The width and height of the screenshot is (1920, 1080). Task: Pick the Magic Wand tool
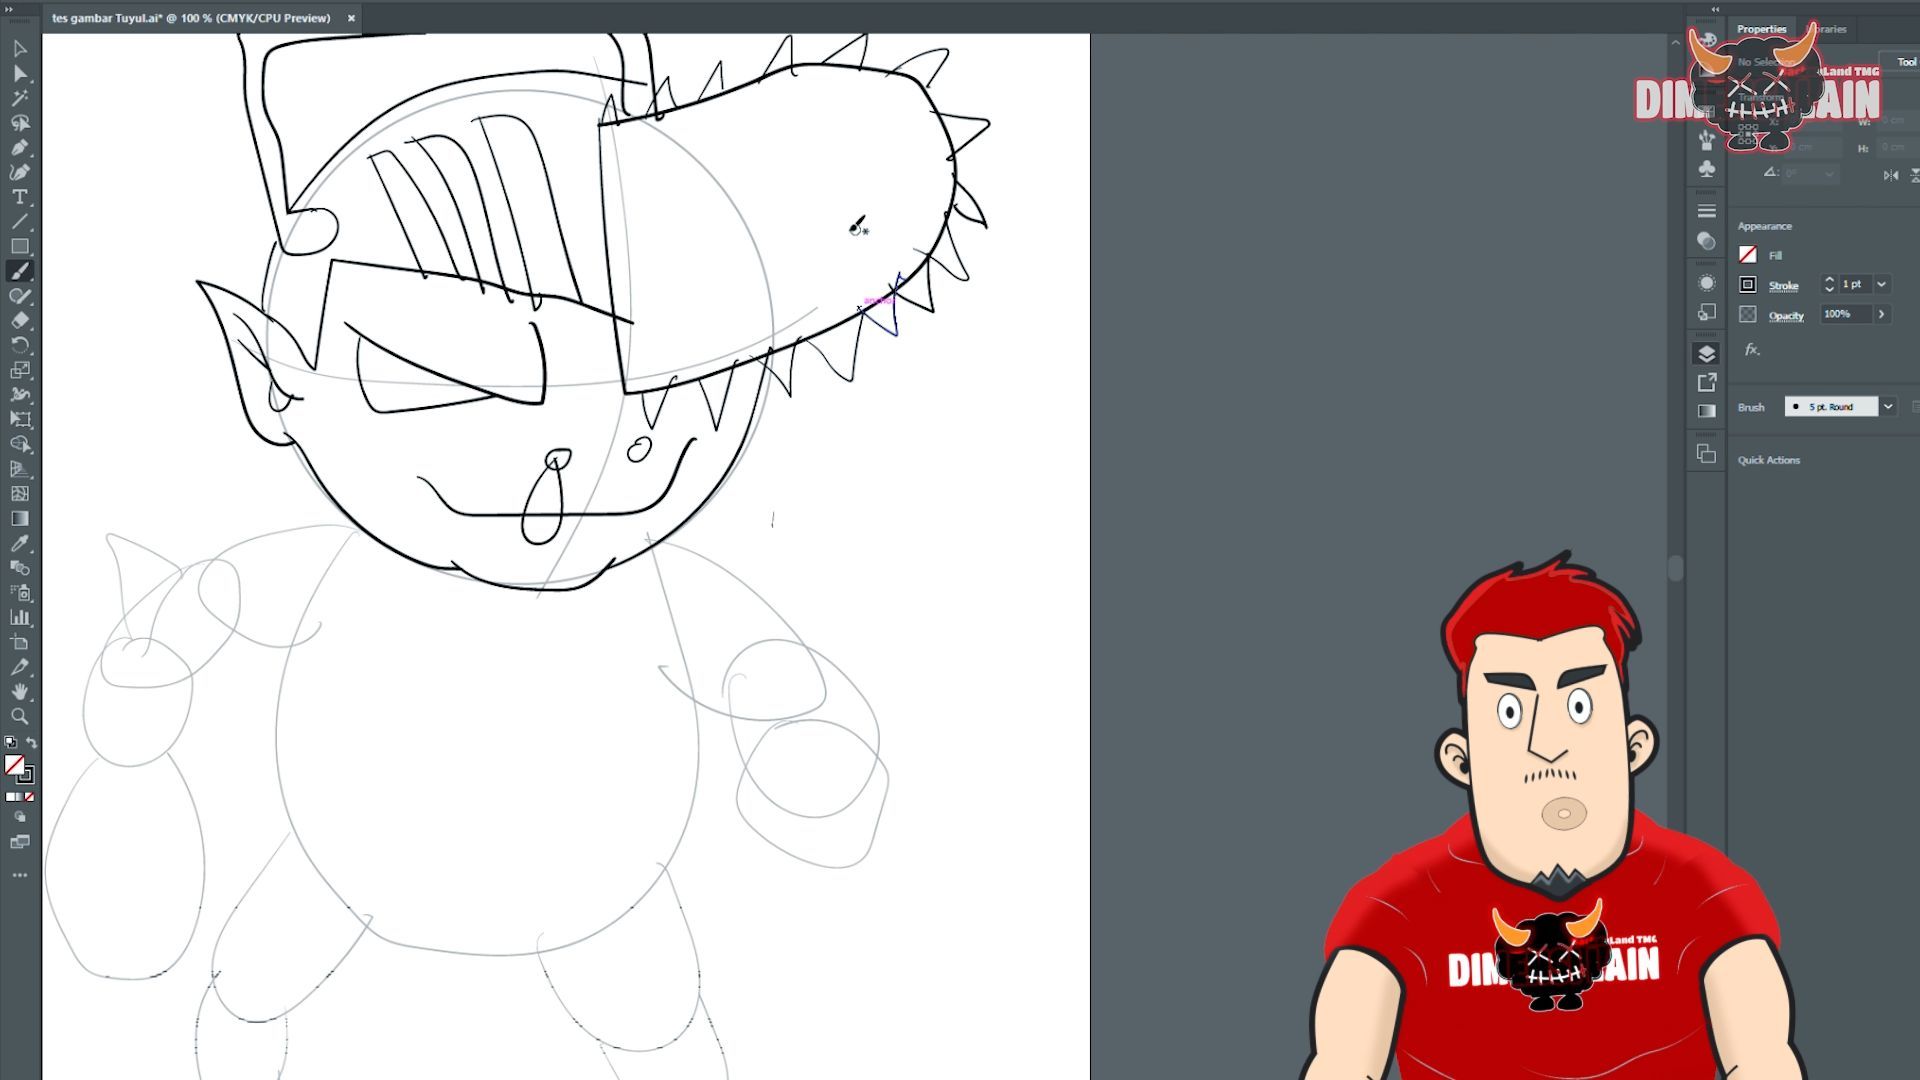[20, 98]
